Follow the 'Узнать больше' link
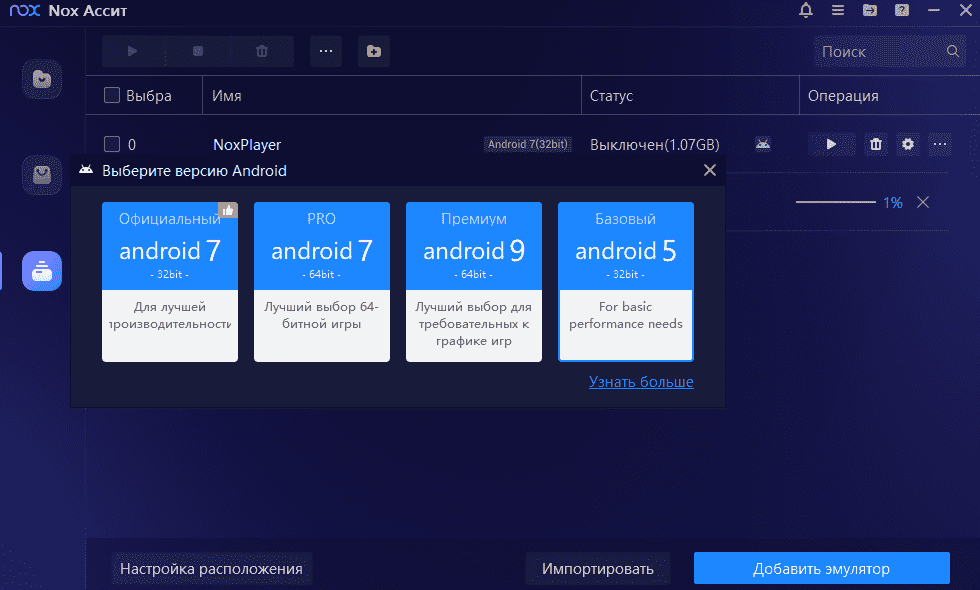Screen dimensions: 980x590 coord(640,382)
